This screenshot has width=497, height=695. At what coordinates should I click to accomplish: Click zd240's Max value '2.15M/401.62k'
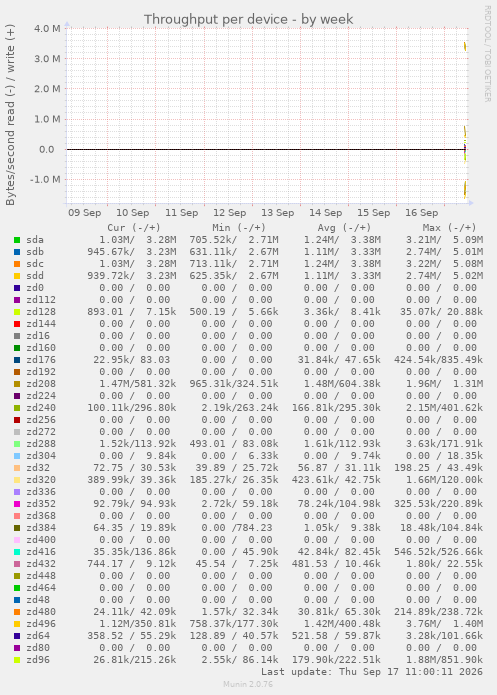444,408
